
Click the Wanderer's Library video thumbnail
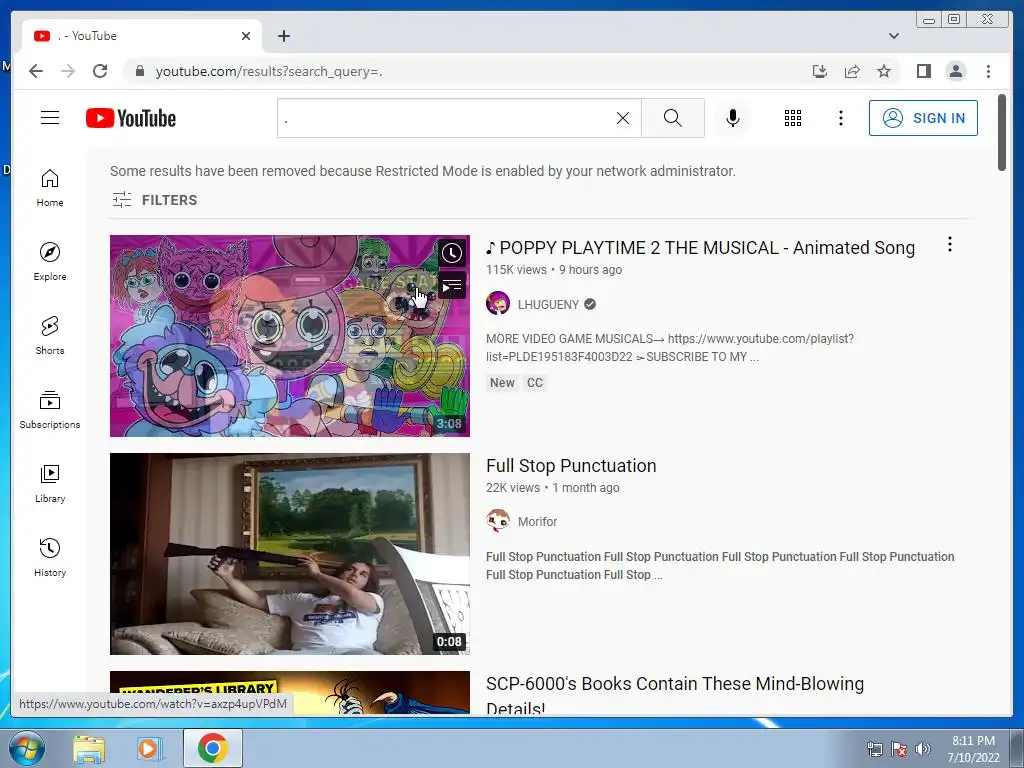[290, 692]
